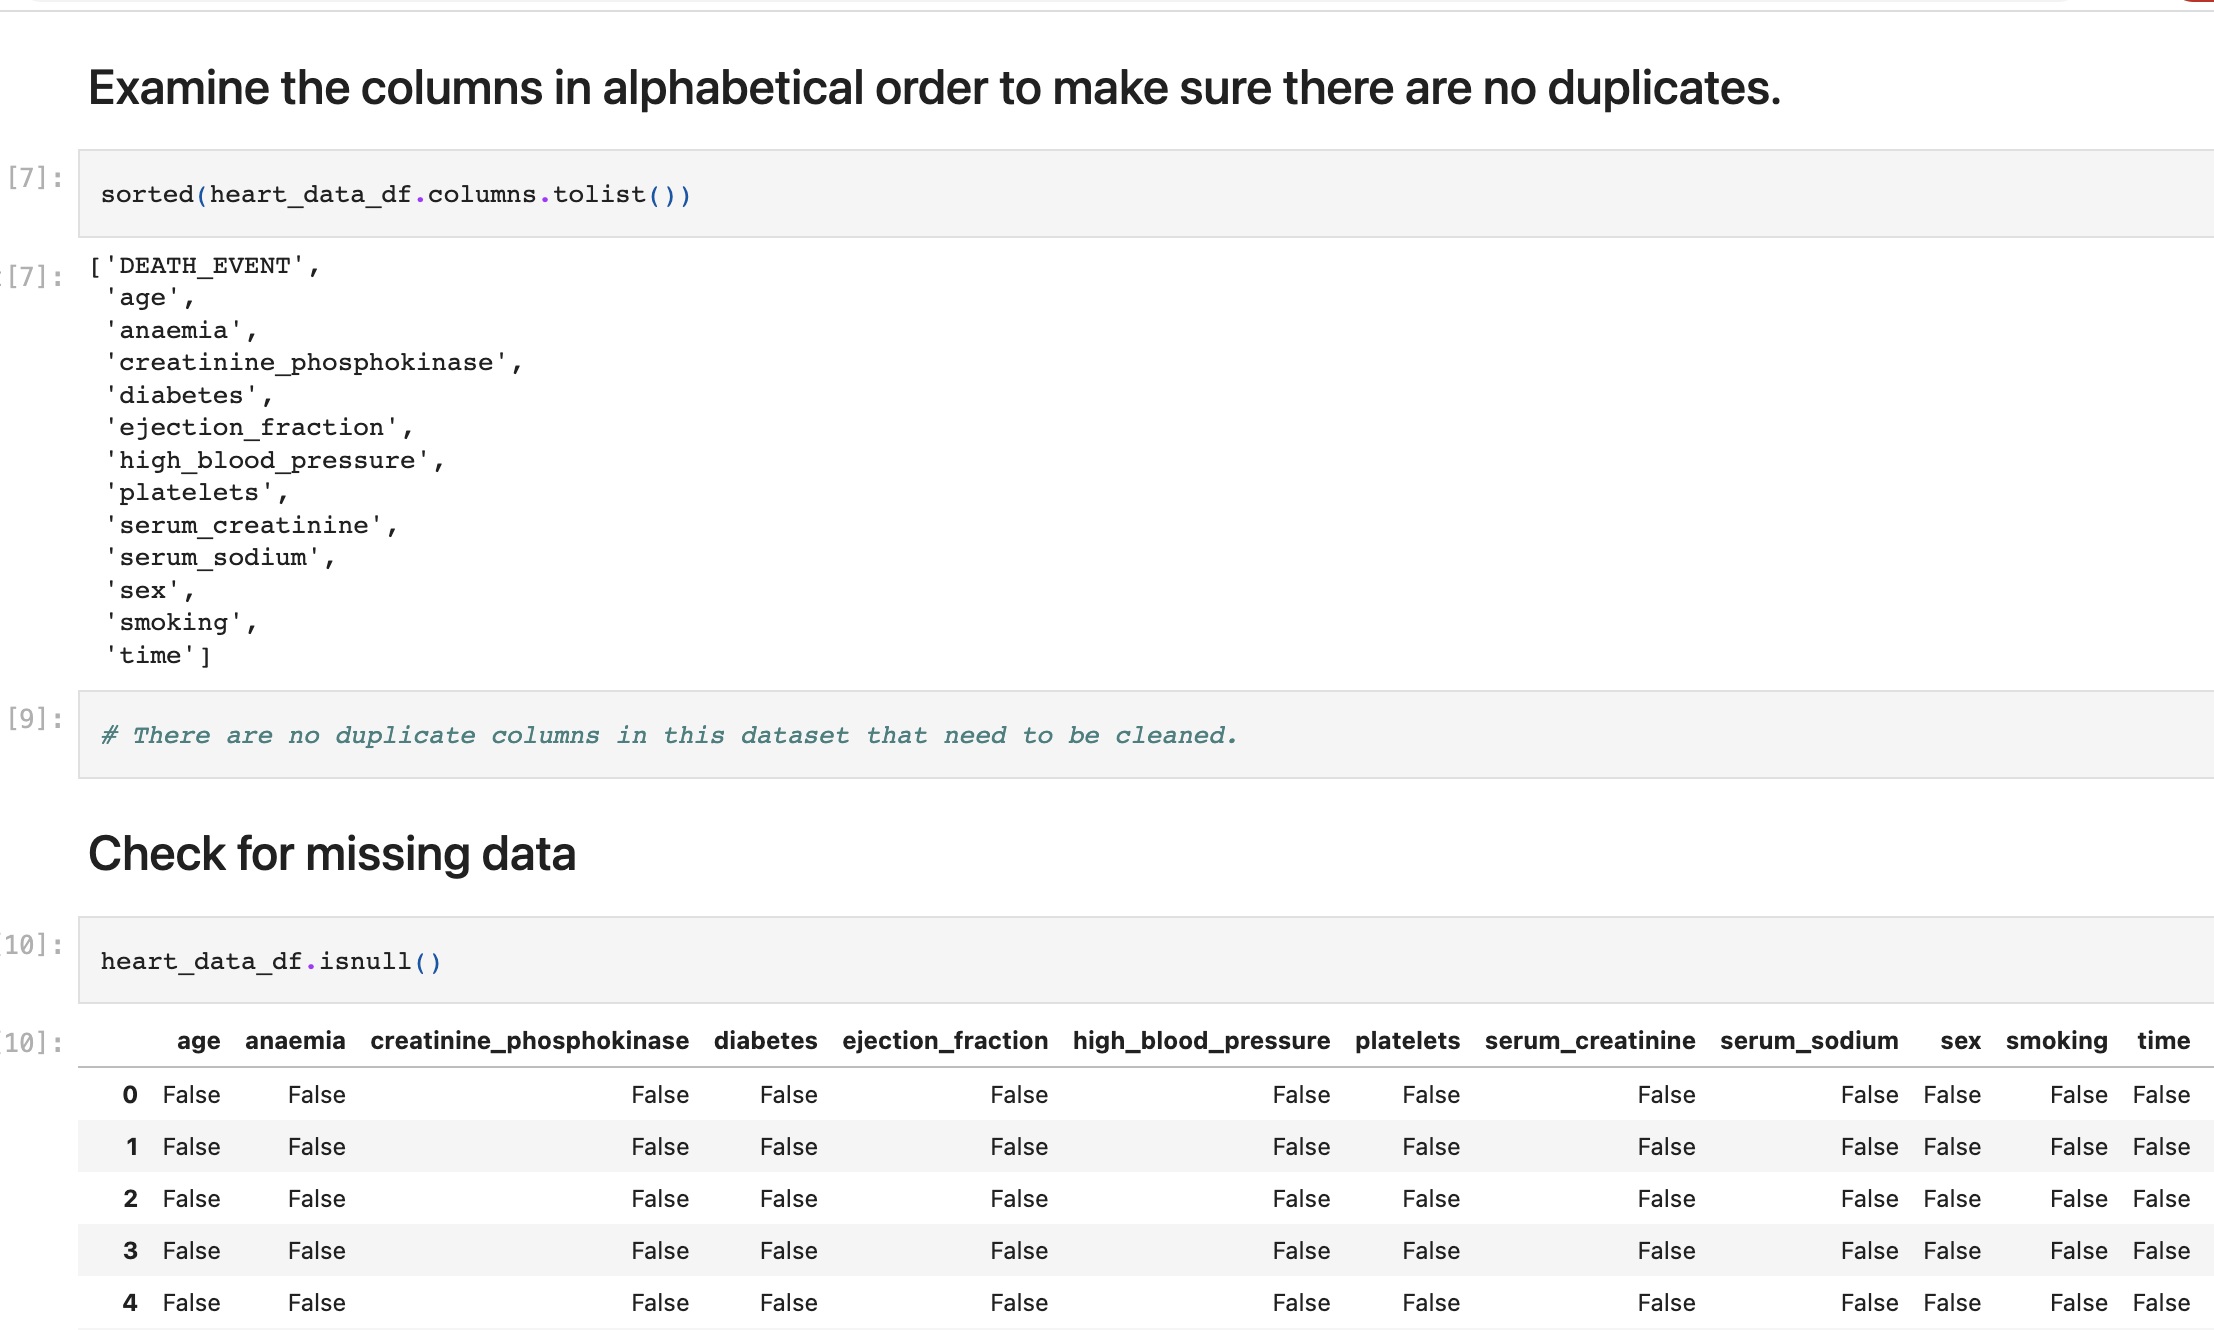The image size is (2214, 1330).
Task: Click 'creatinine_phosphokinase' table column header
Action: (x=530, y=1041)
